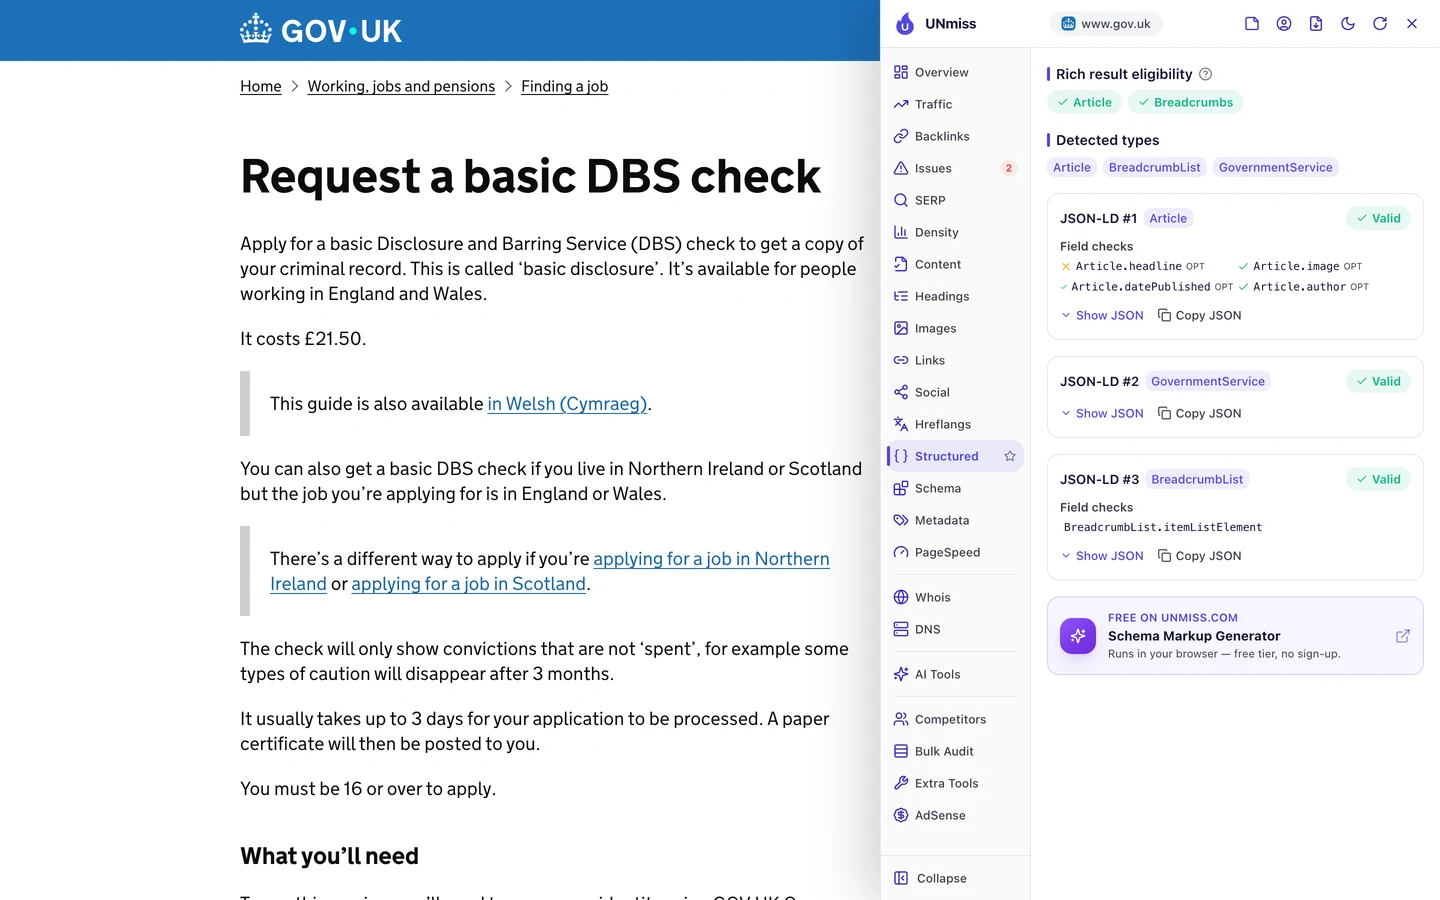Open the AdSense sidebar item
This screenshot has height=900, width=1440.
(x=955, y=815)
